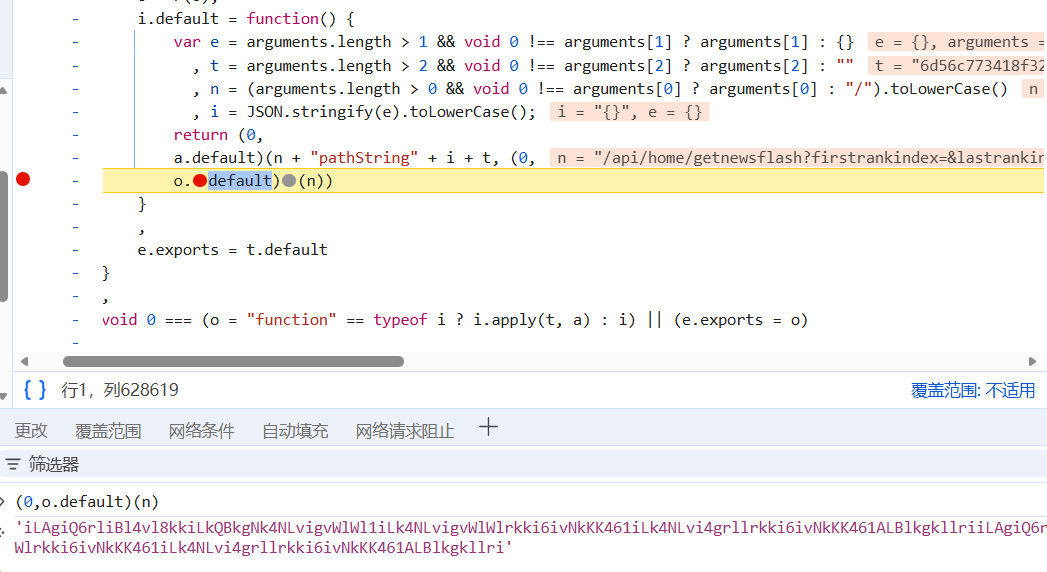Click the horizontal scrollbar left arrow
The height and width of the screenshot is (572, 1047).
21,361
